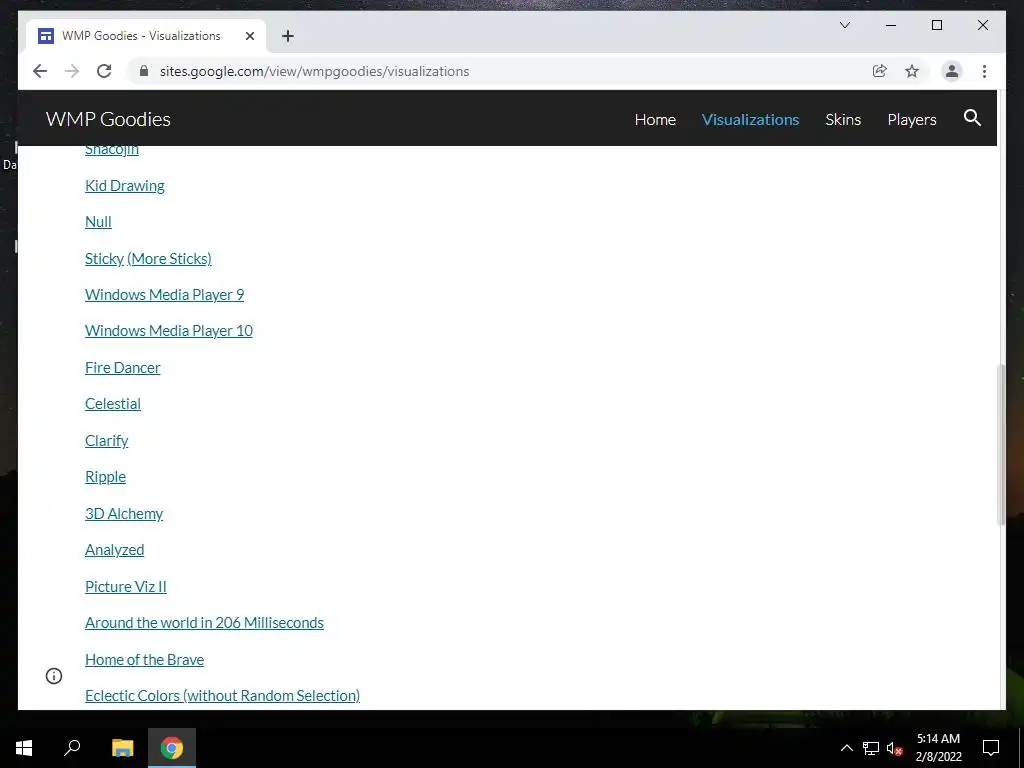Open new tab with plus button
This screenshot has width=1024, height=768.
287,36
